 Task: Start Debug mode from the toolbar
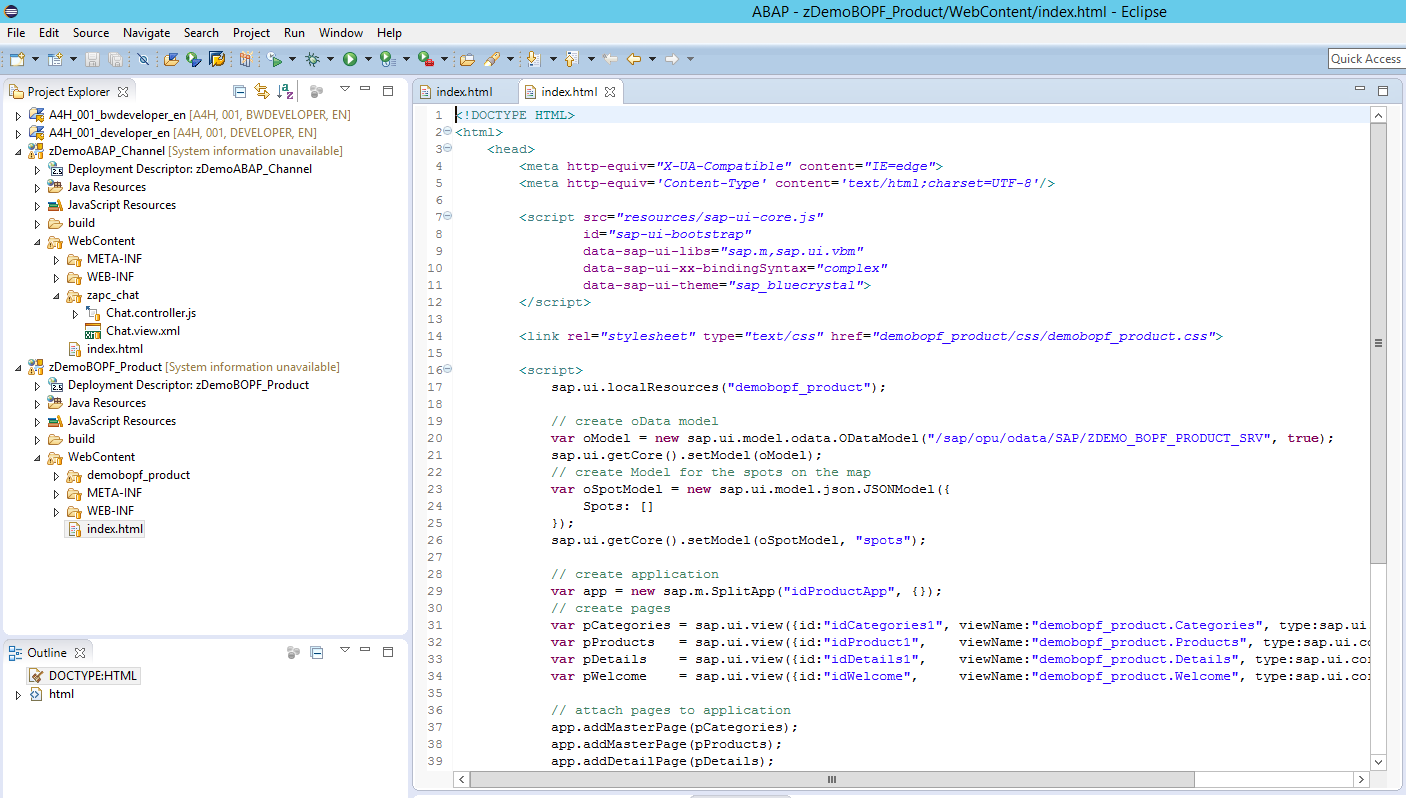(313, 60)
